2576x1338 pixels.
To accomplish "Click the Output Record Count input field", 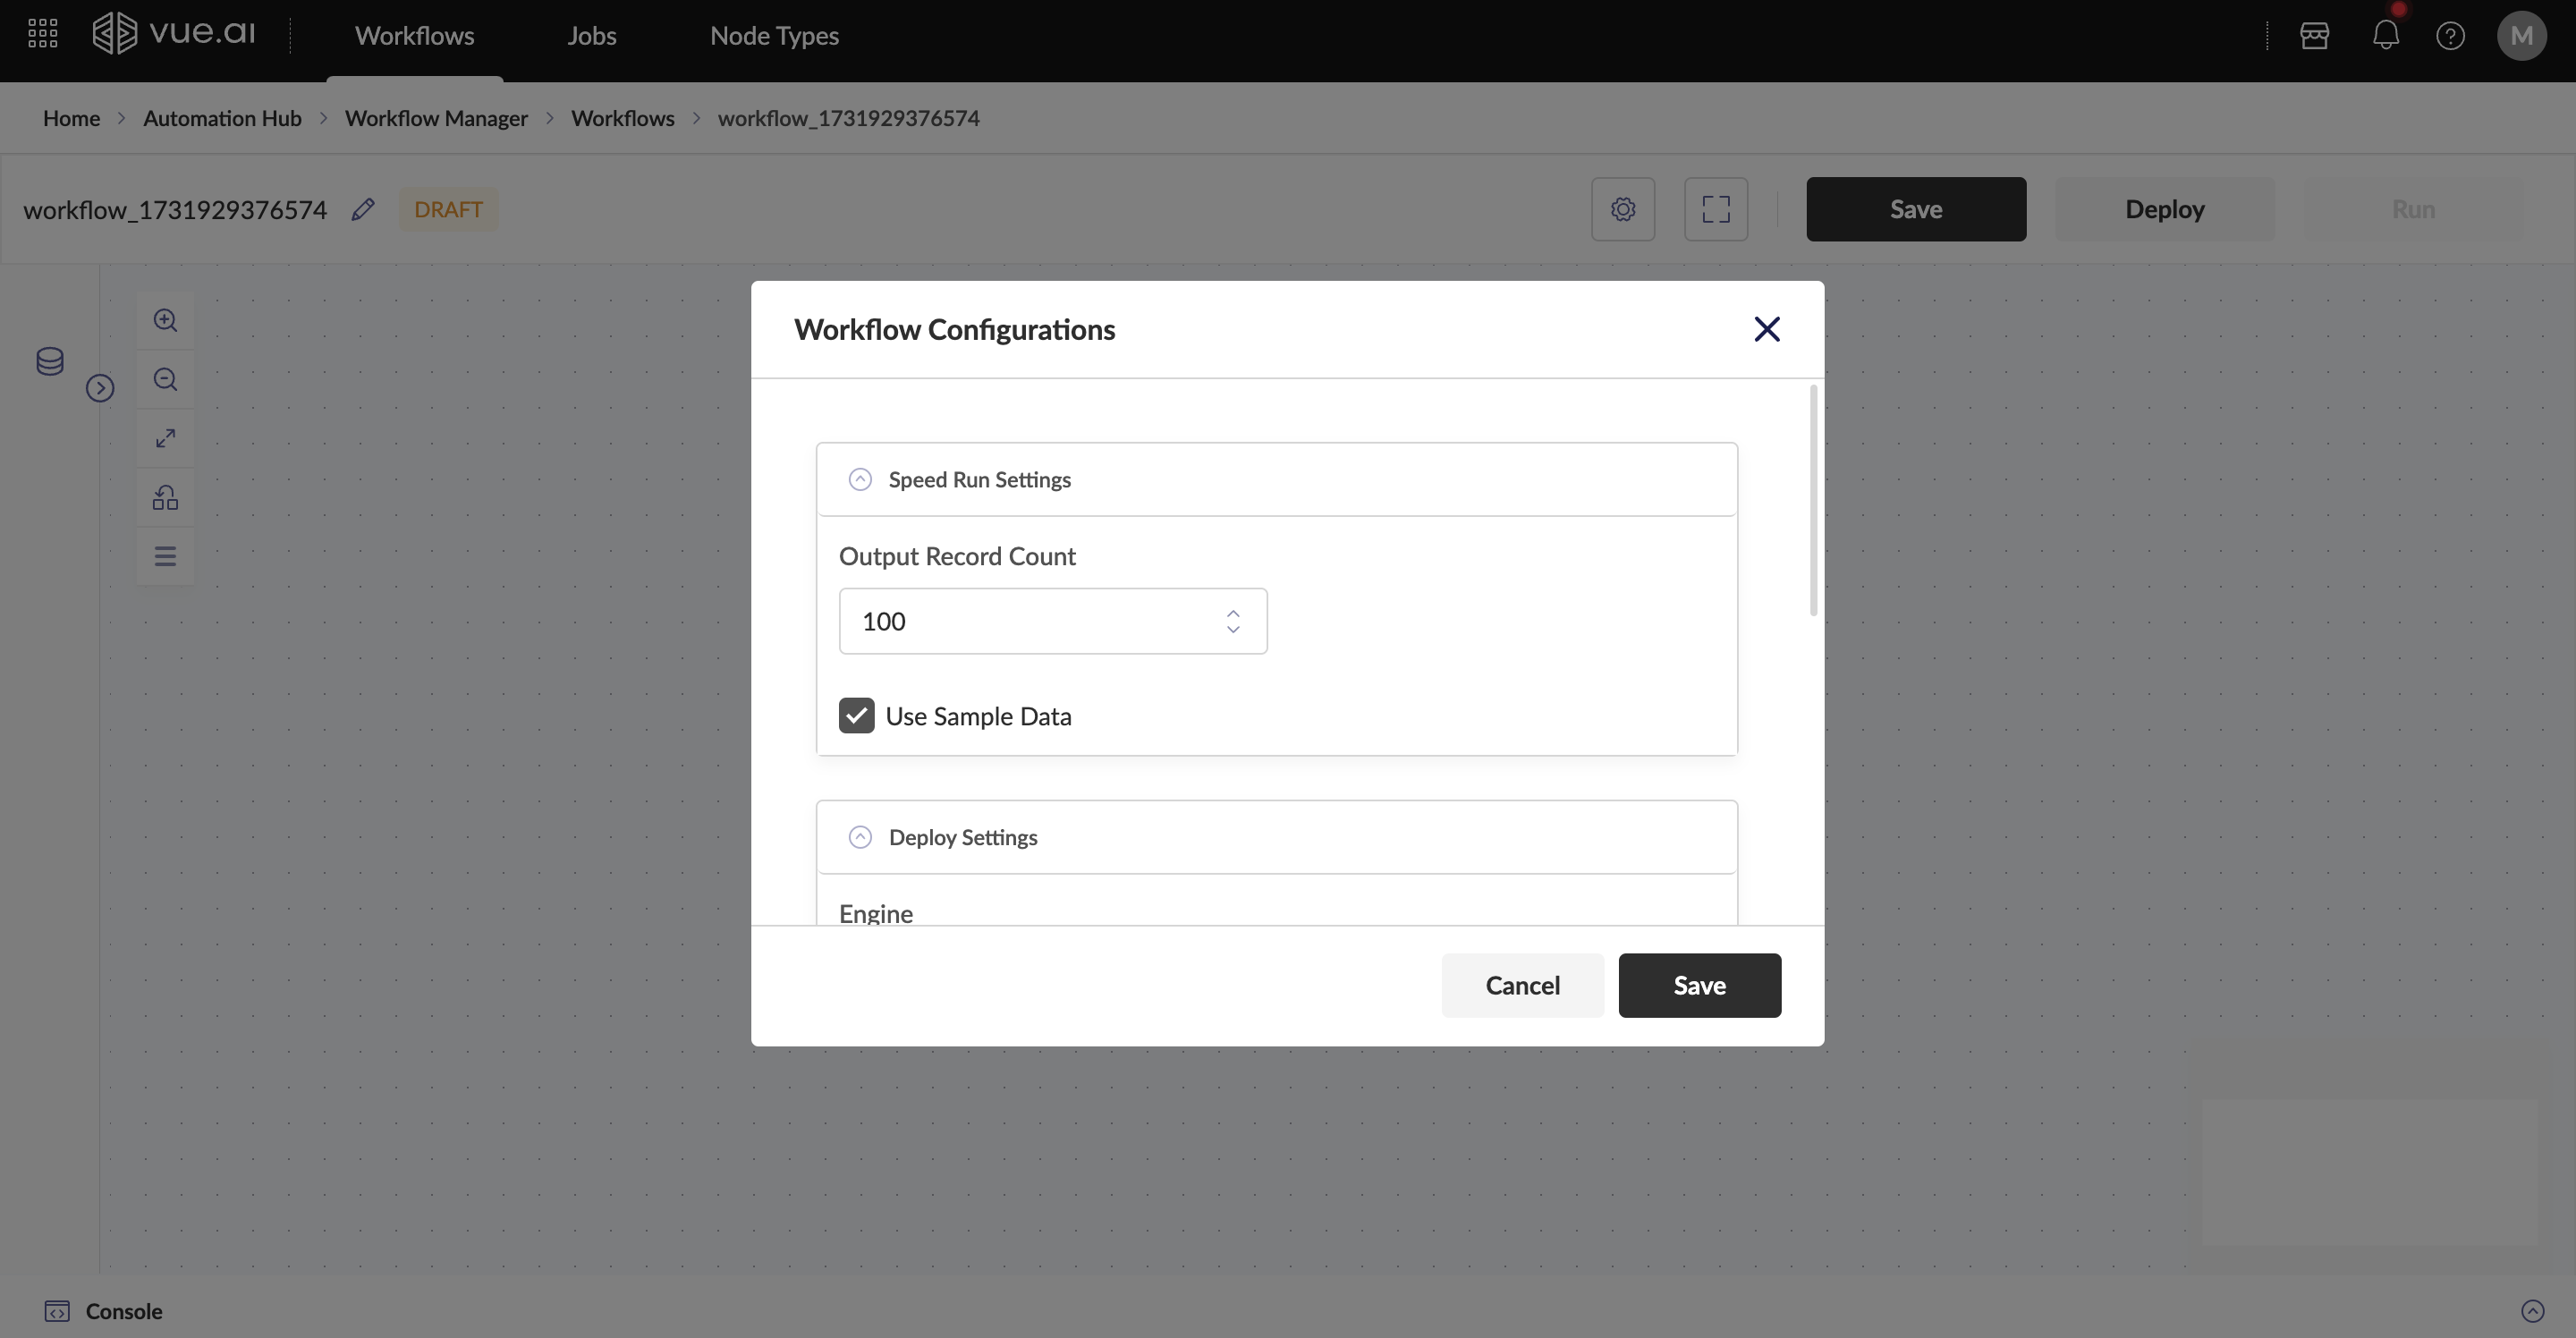I will (1030, 622).
